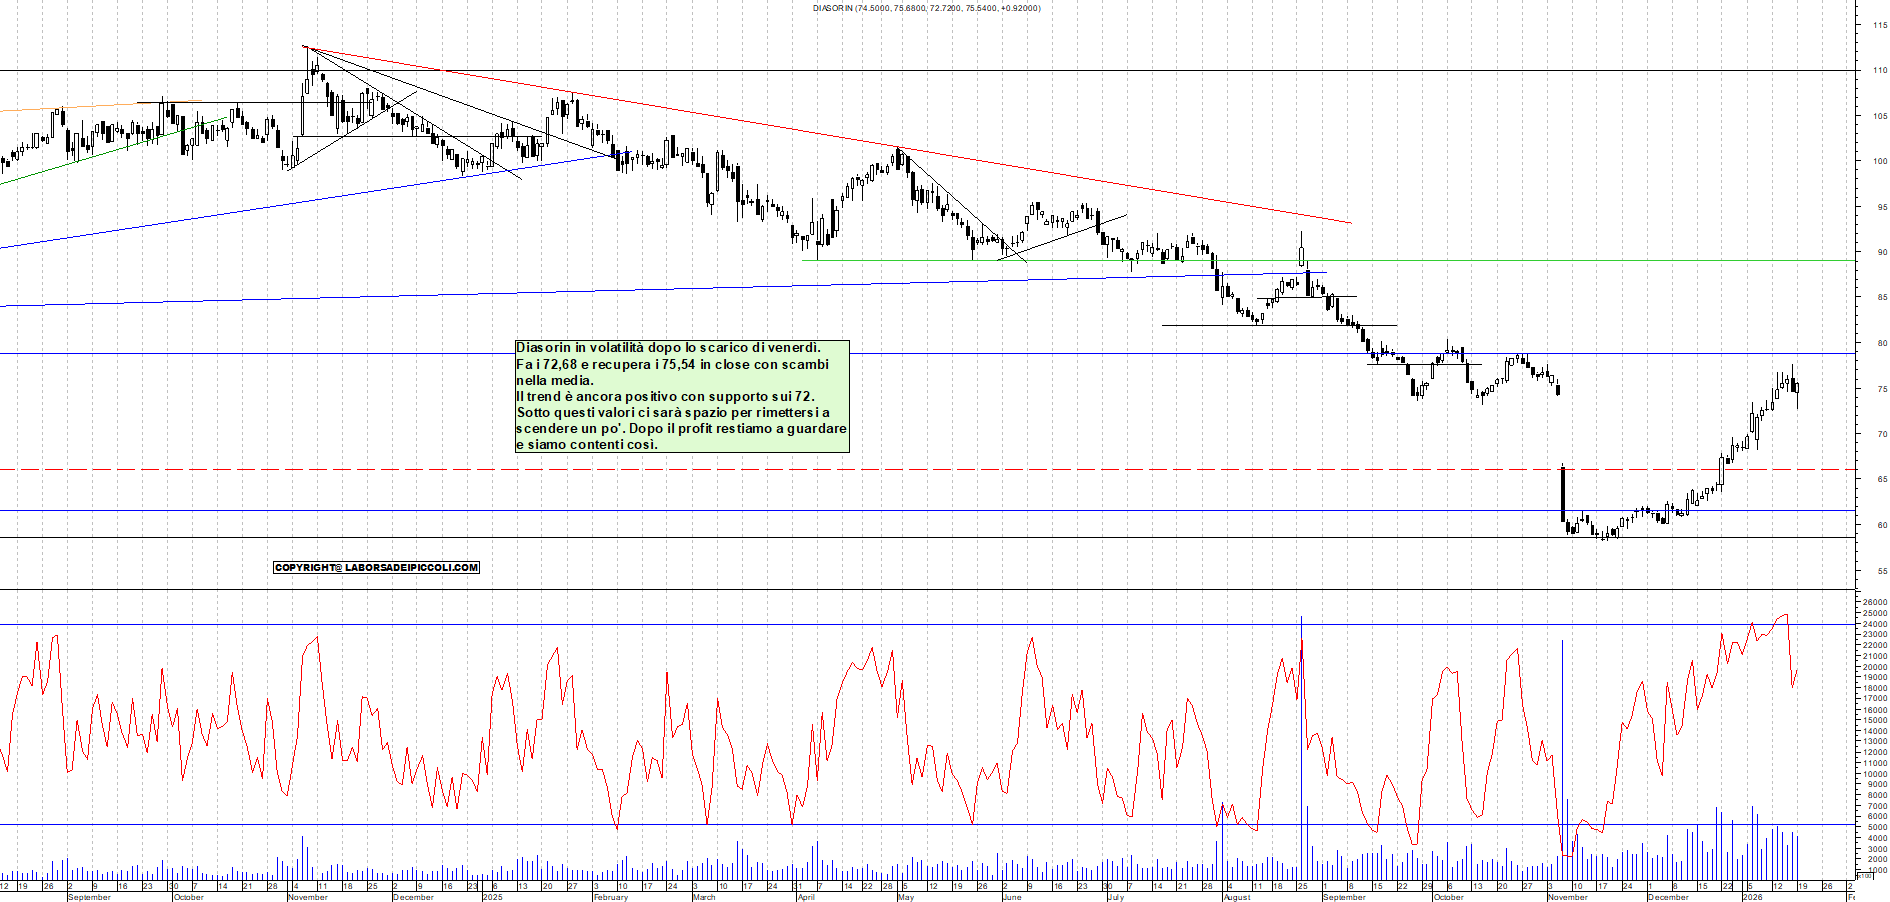Click the 110 price axis label

click(1880, 71)
